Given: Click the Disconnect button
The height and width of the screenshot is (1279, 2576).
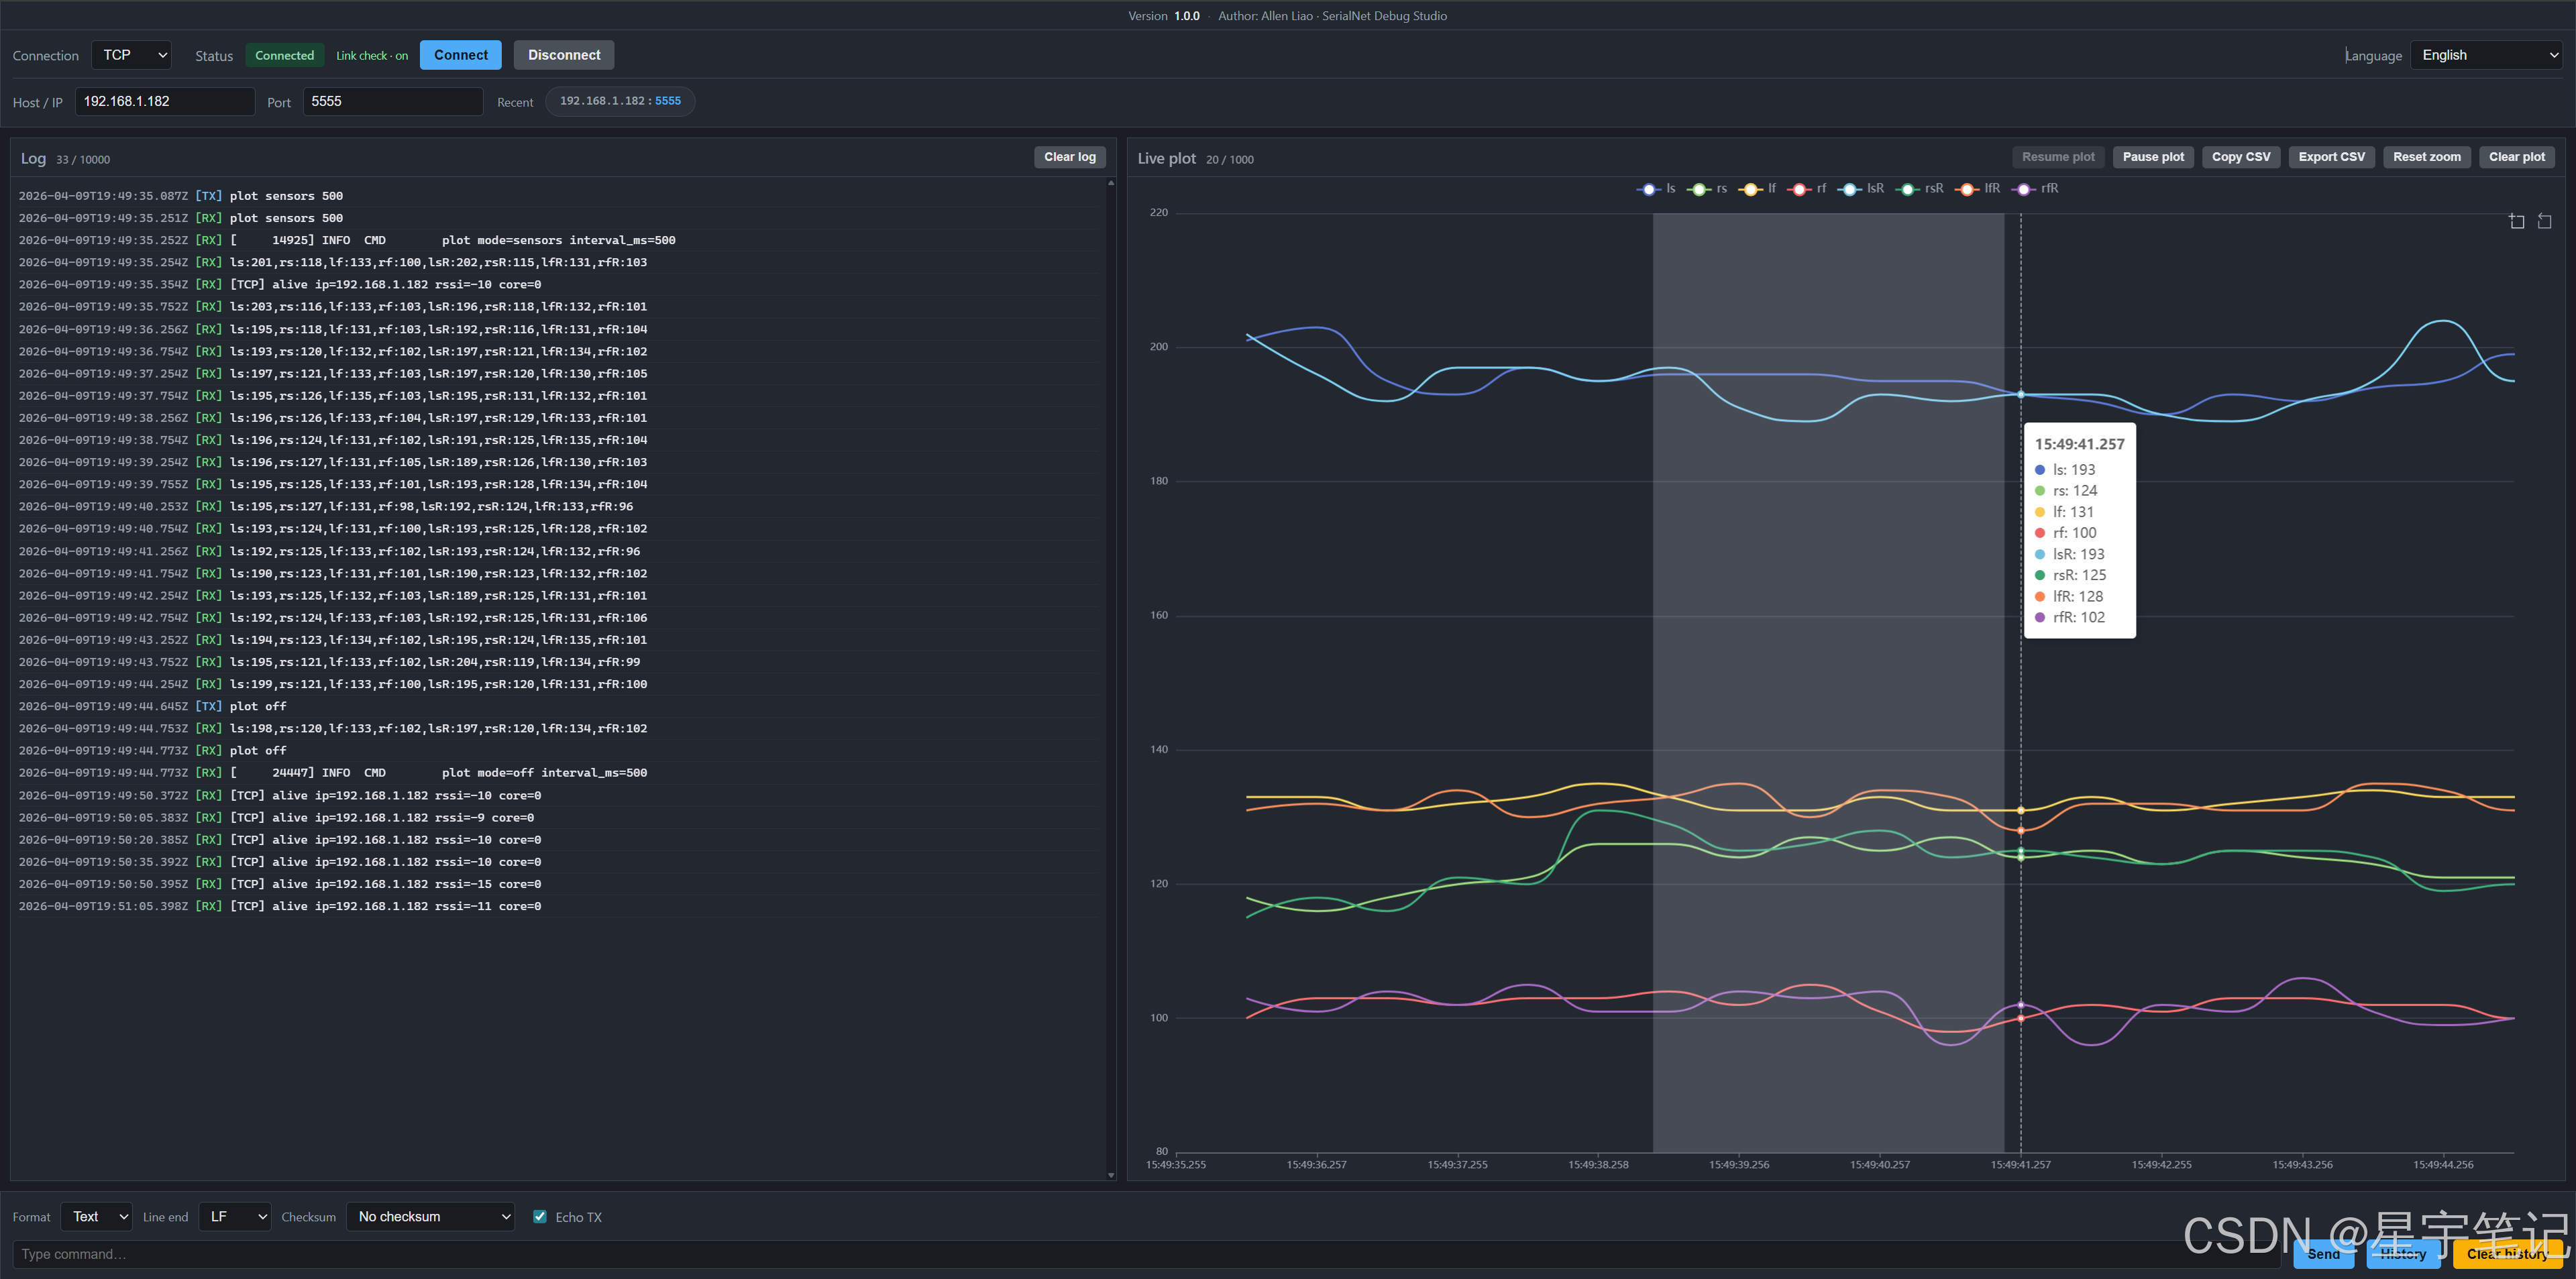Looking at the screenshot, I should (564, 55).
